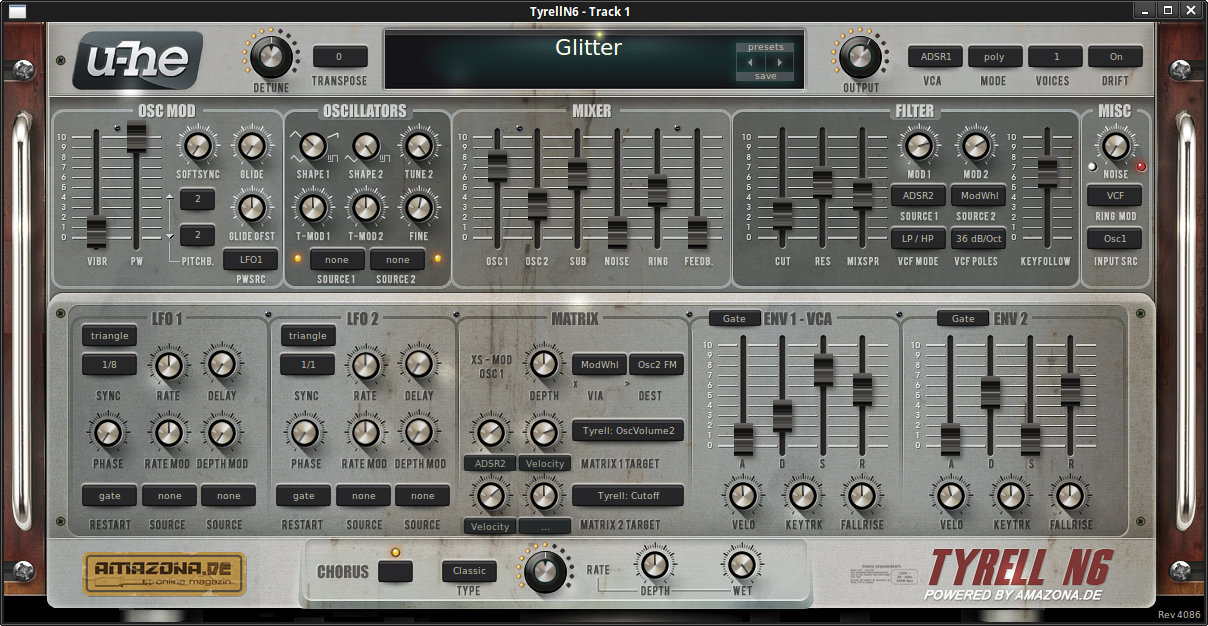Click the AMAZONA.DE logo plate
This screenshot has width=1208, height=626.
[164, 573]
